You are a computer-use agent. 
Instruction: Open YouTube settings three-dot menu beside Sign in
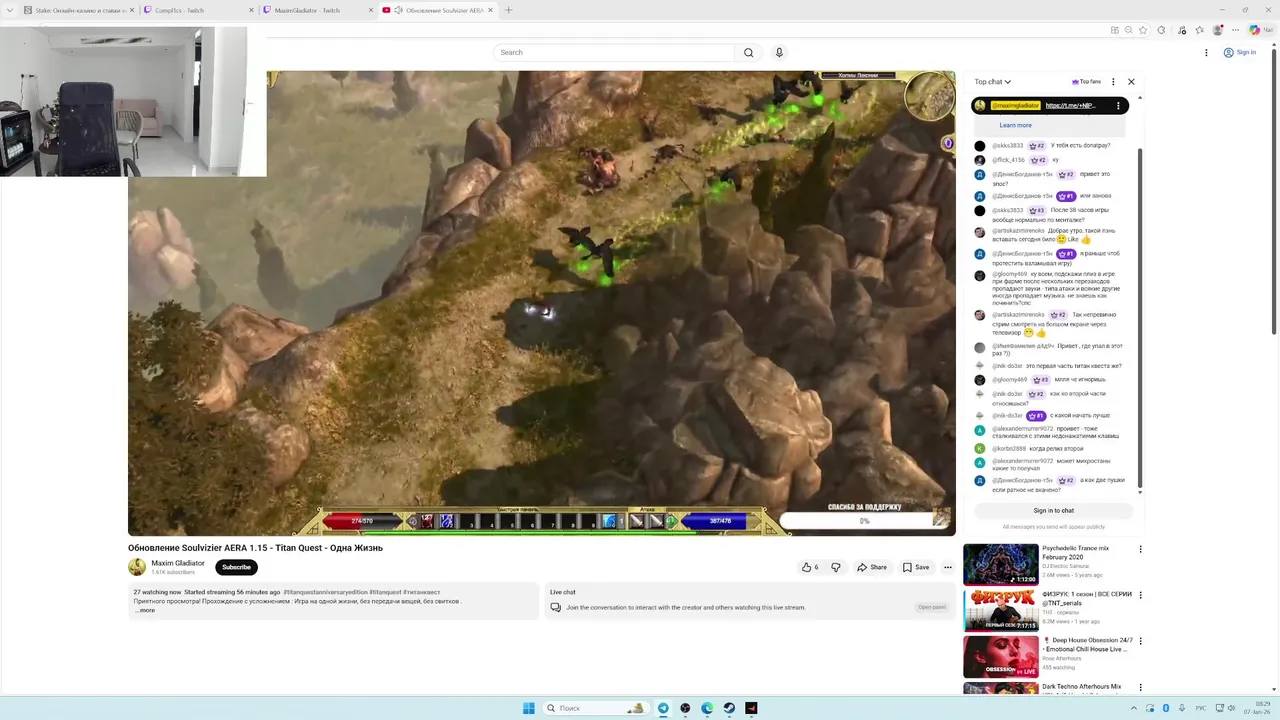(1206, 52)
